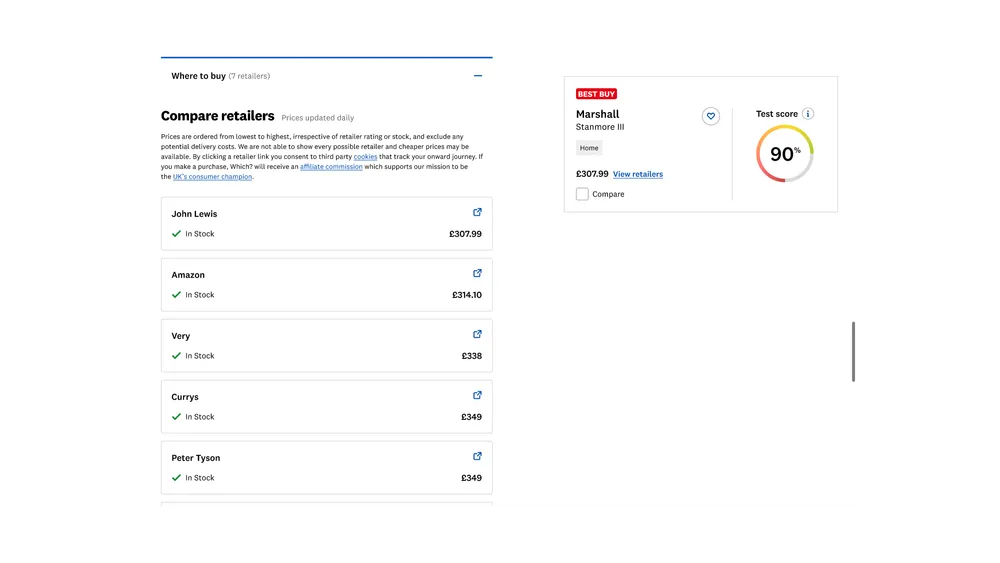Open Amazon external link icon
1000x563 pixels.
[477, 273]
